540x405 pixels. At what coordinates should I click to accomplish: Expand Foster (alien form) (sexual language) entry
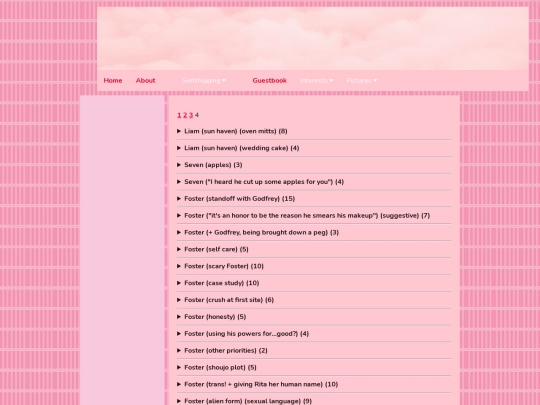click(x=314, y=401)
